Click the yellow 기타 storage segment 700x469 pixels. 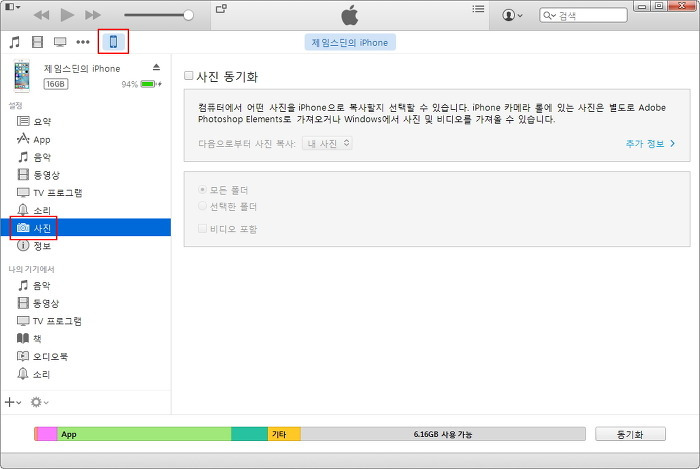click(x=284, y=434)
